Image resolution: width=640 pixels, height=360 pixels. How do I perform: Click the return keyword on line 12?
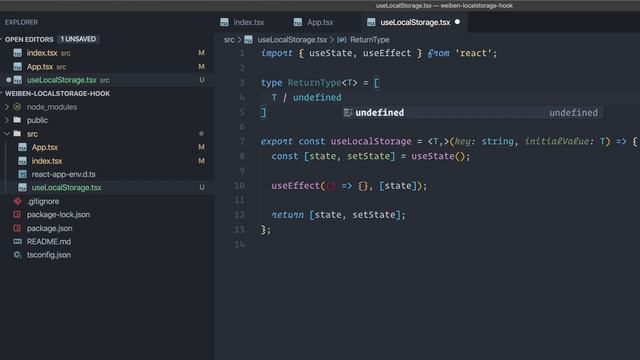coord(287,215)
